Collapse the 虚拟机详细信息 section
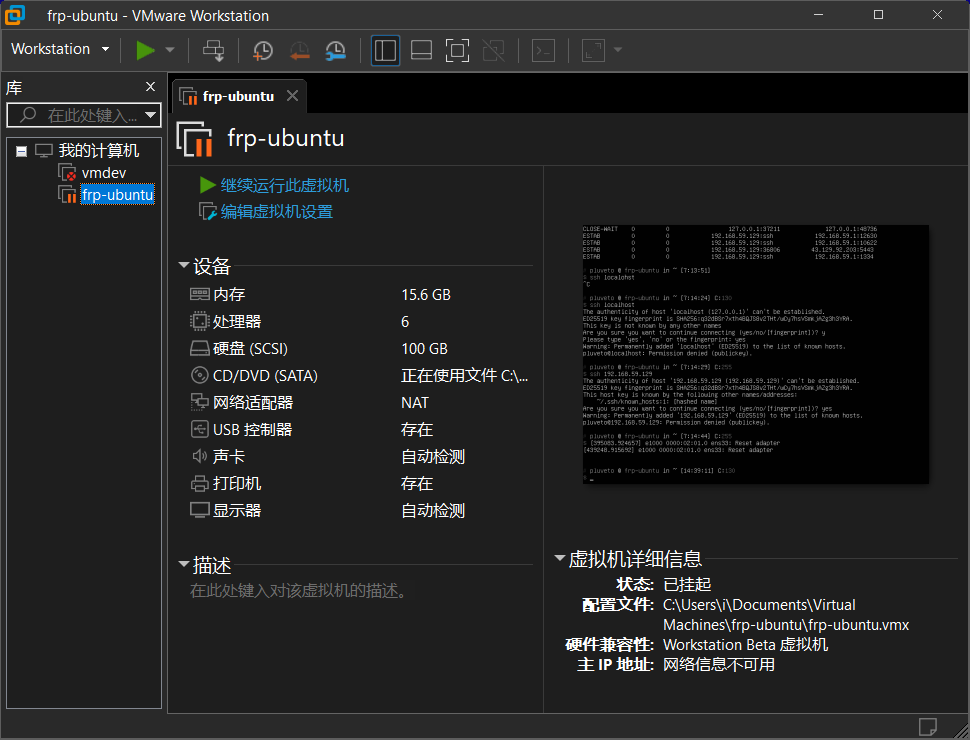The height and width of the screenshot is (740, 970). click(560, 558)
